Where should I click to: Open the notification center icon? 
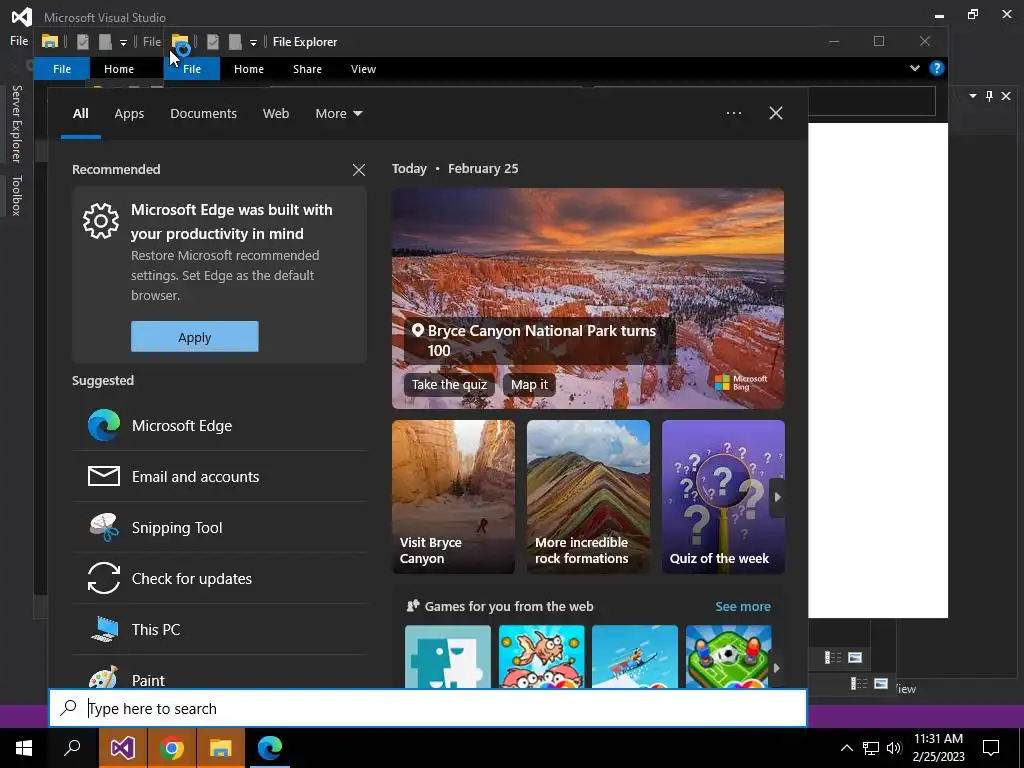coord(991,748)
